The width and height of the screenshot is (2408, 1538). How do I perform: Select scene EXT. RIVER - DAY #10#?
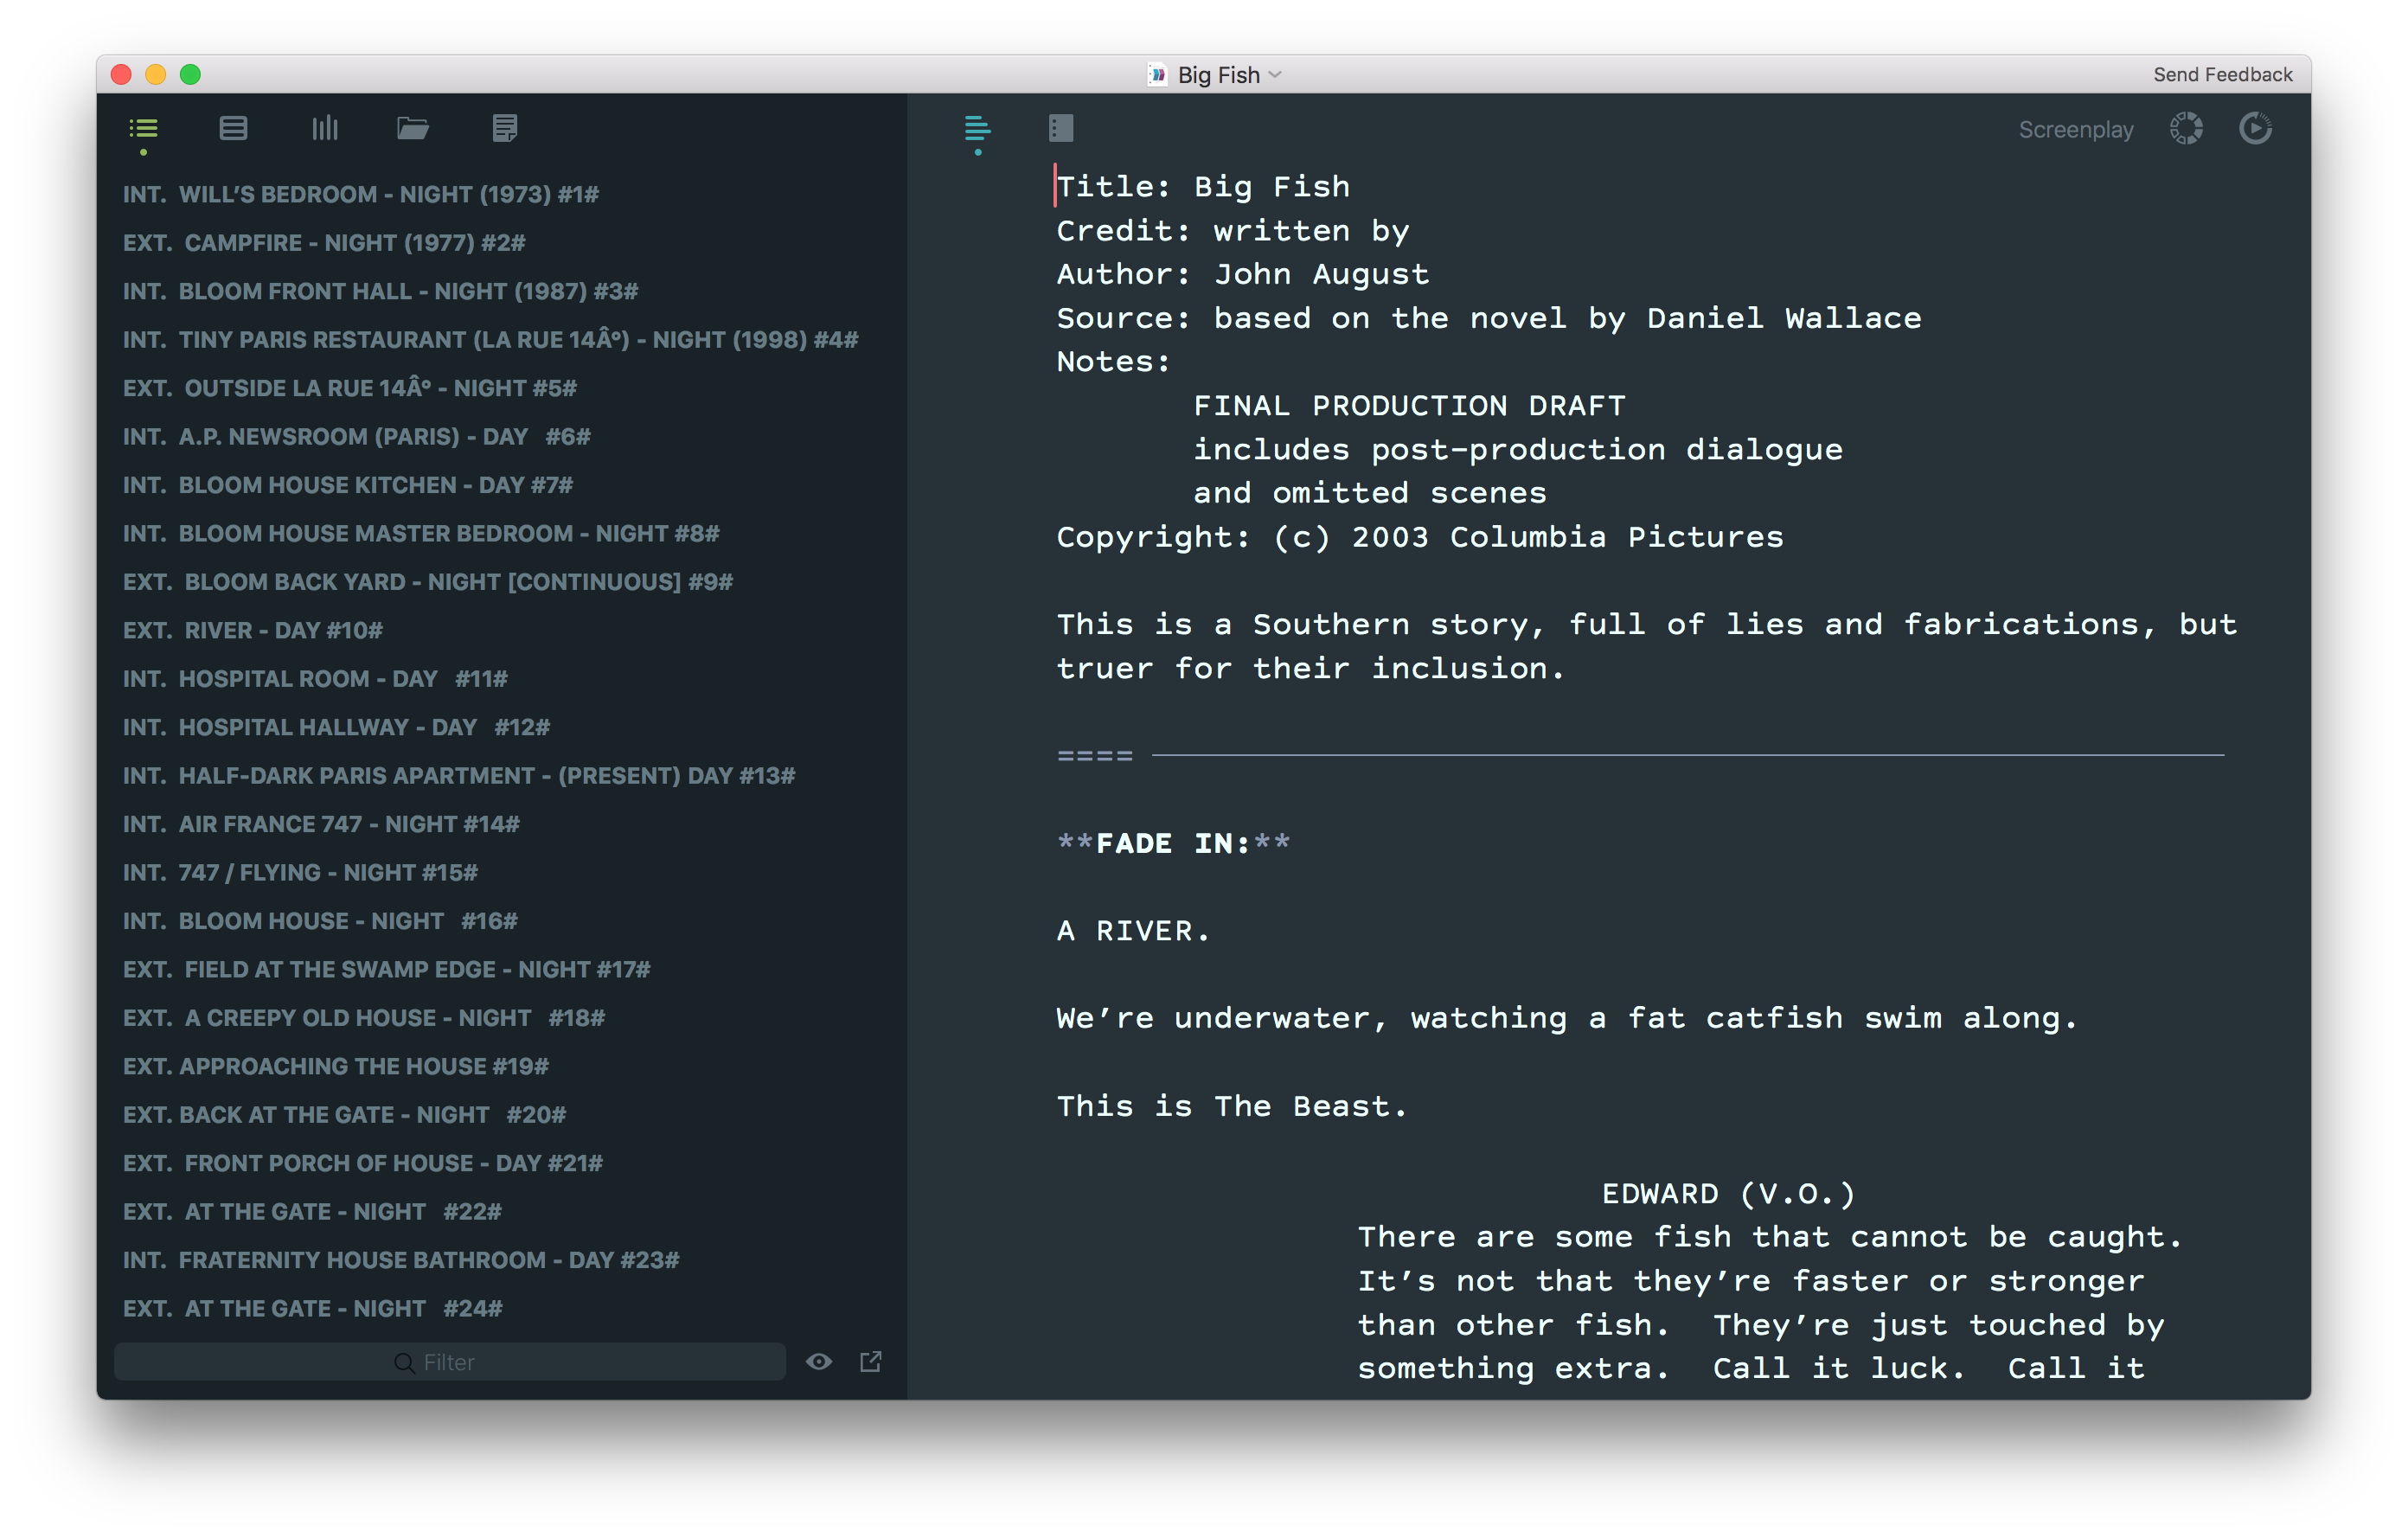coord(253,630)
